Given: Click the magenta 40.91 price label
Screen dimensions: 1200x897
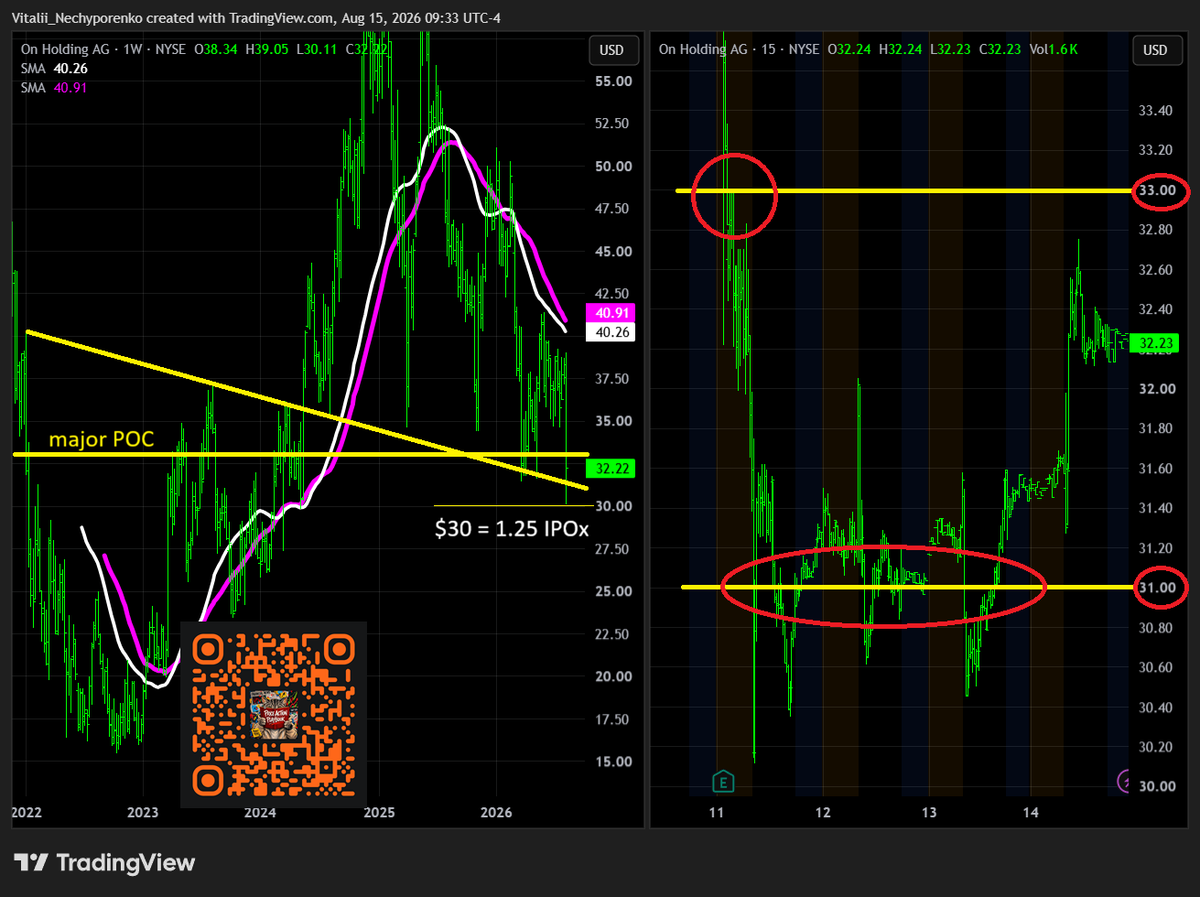Looking at the screenshot, I should tap(611, 313).
